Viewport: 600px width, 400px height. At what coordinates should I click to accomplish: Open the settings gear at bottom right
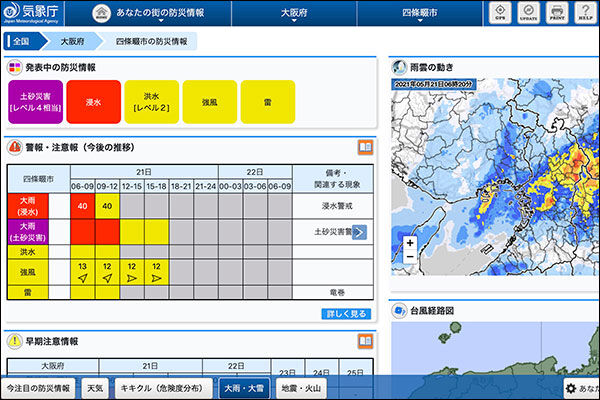pyautogui.click(x=571, y=389)
